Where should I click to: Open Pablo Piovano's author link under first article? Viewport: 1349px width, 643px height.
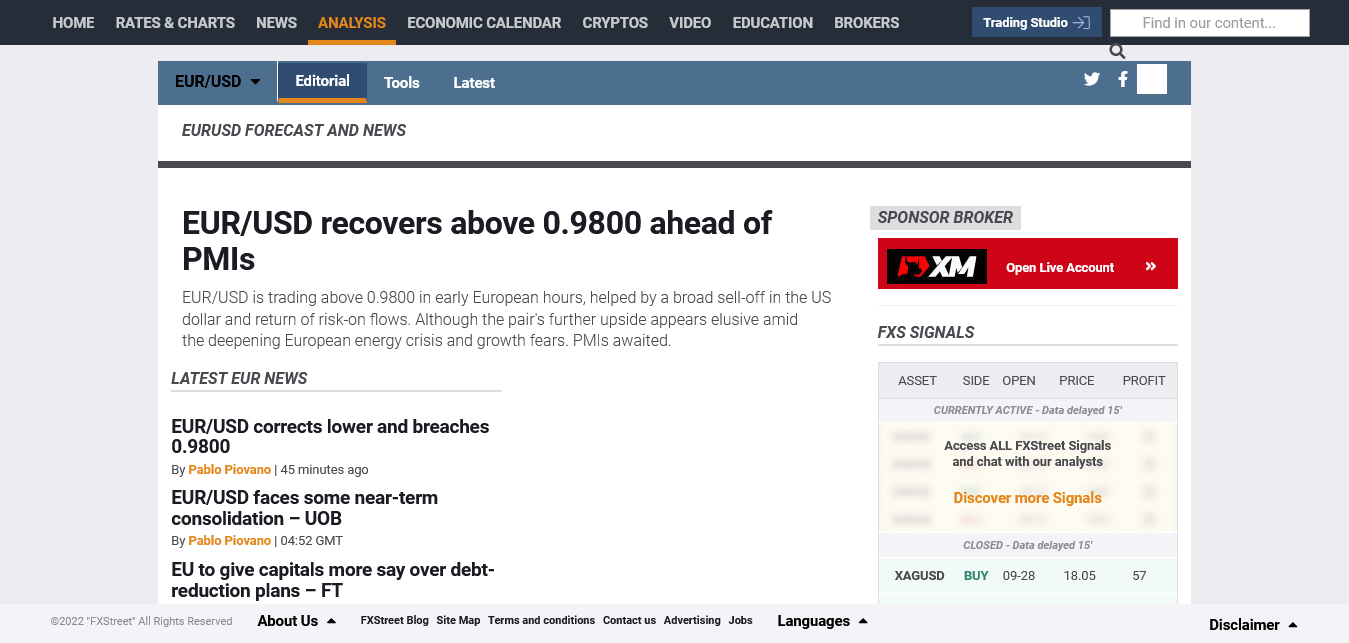tap(229, 470)
